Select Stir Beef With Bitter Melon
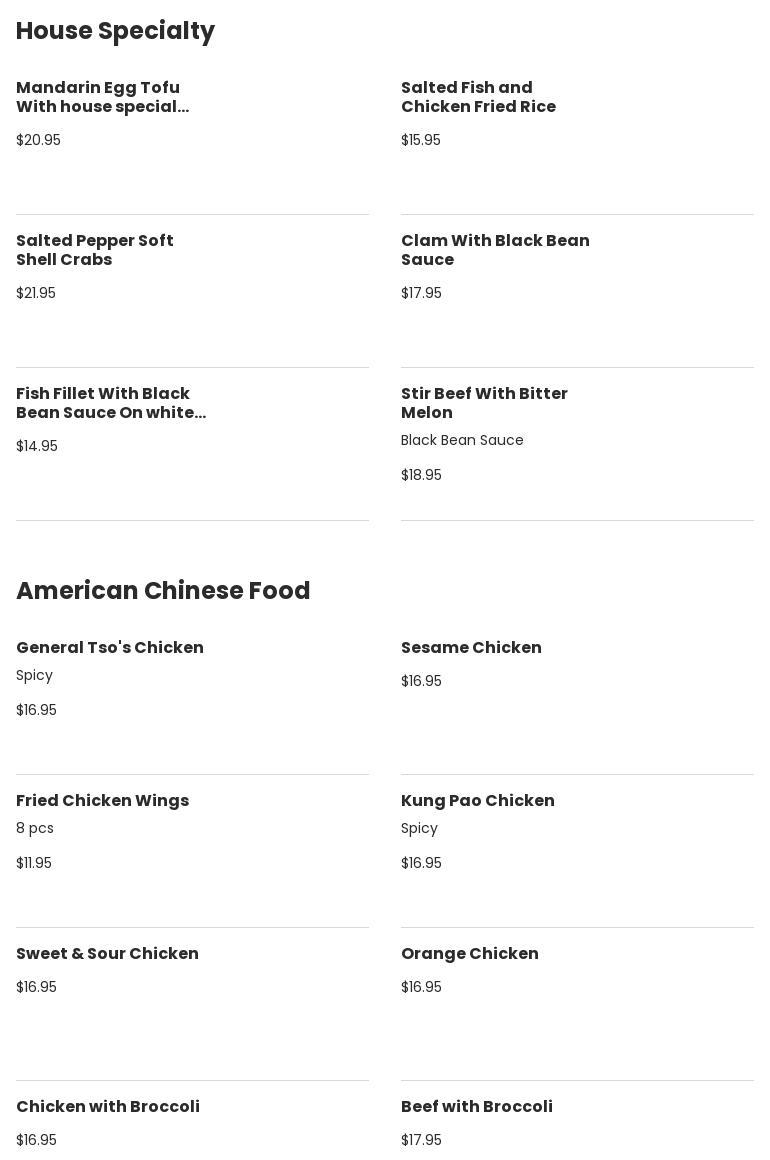Image resolution: width=770 pixels, height=1160 pixels. (484, 403)
